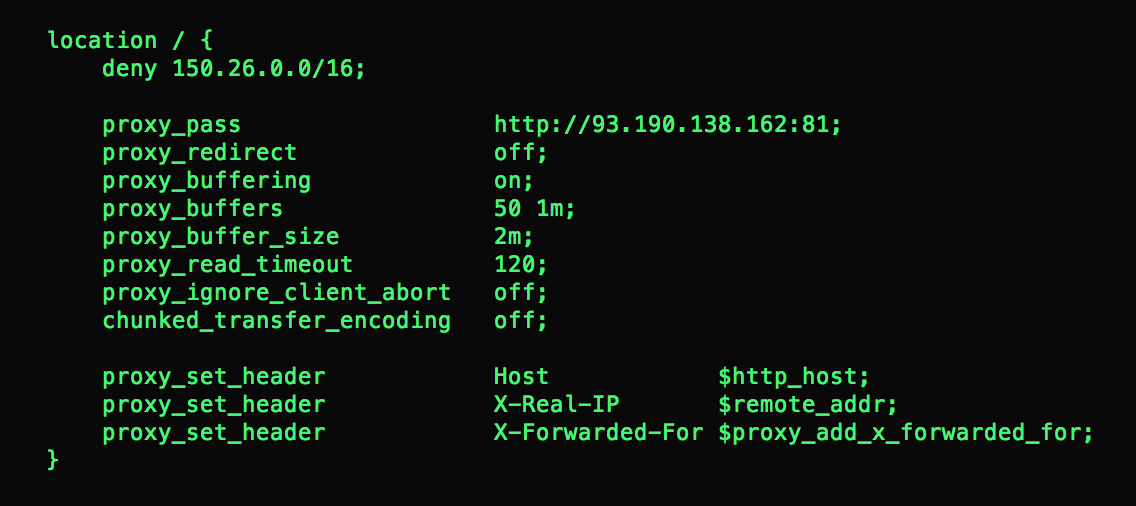The width and height of the screenshot is (1136, 506).
Task: Click the proxy_ignore_client_abort directive
Action: pyautogui.click(x=276, y=293)
